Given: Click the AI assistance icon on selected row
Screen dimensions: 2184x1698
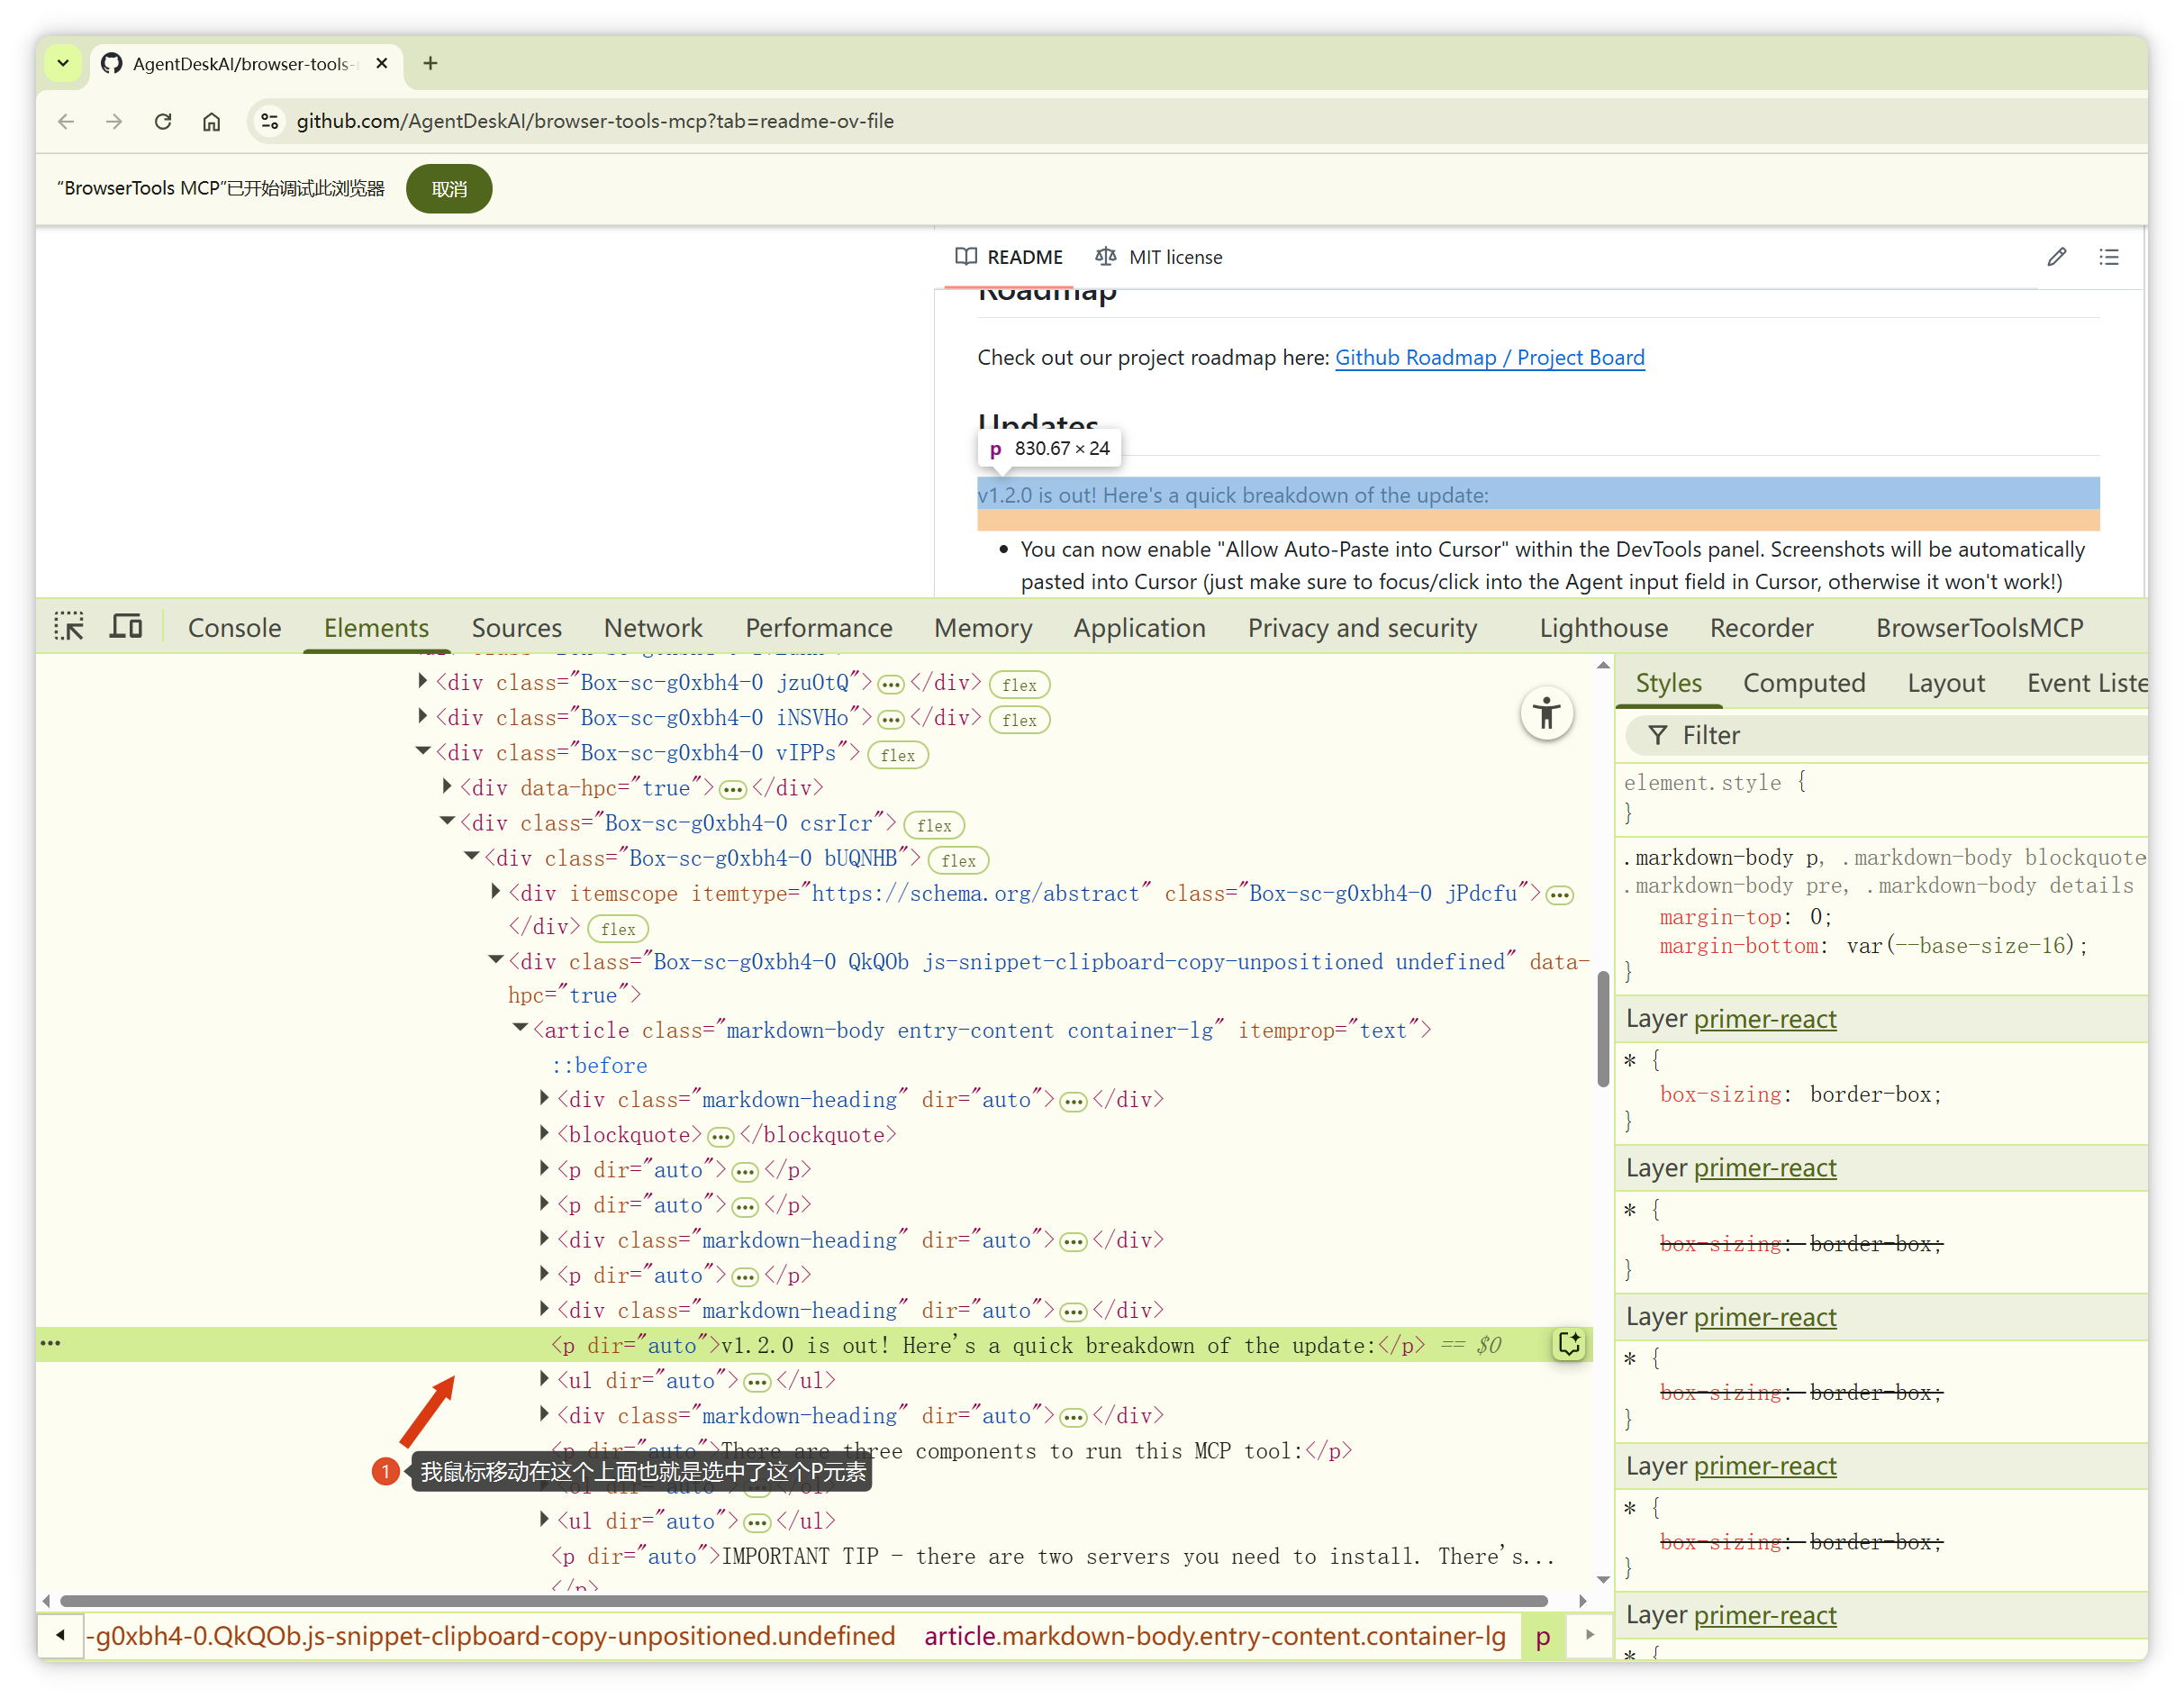Looking at the screenshot, I should tap(1568, 1344).
